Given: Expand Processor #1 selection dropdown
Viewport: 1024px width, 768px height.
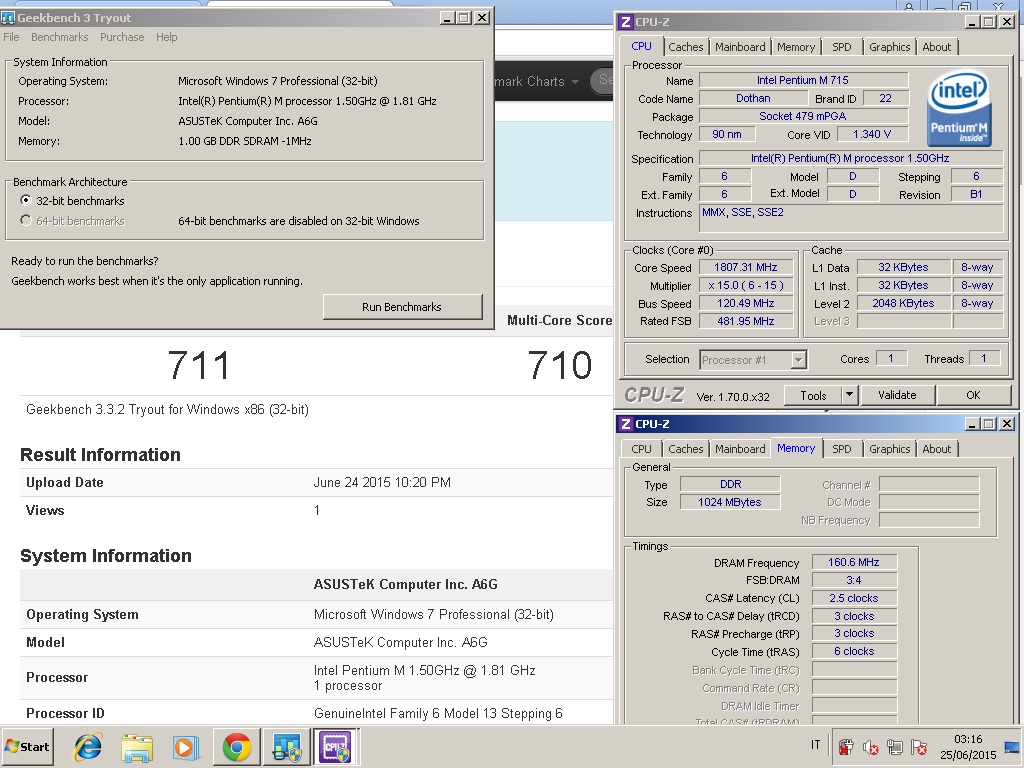Looking at the screenshot, I should click(x=798, y=360).
